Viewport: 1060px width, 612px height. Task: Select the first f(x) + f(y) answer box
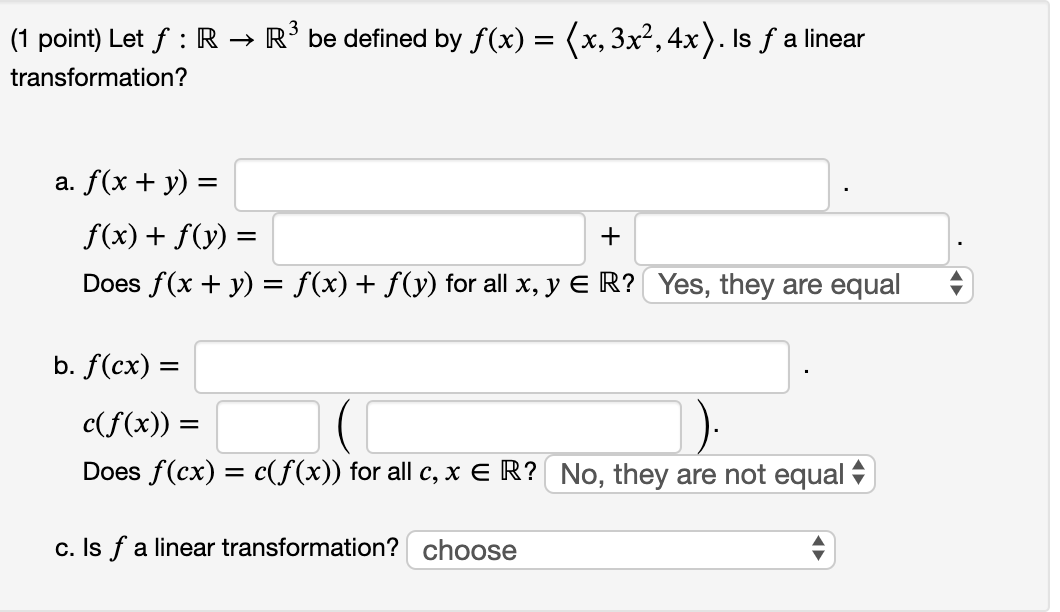tap(428, 236)
